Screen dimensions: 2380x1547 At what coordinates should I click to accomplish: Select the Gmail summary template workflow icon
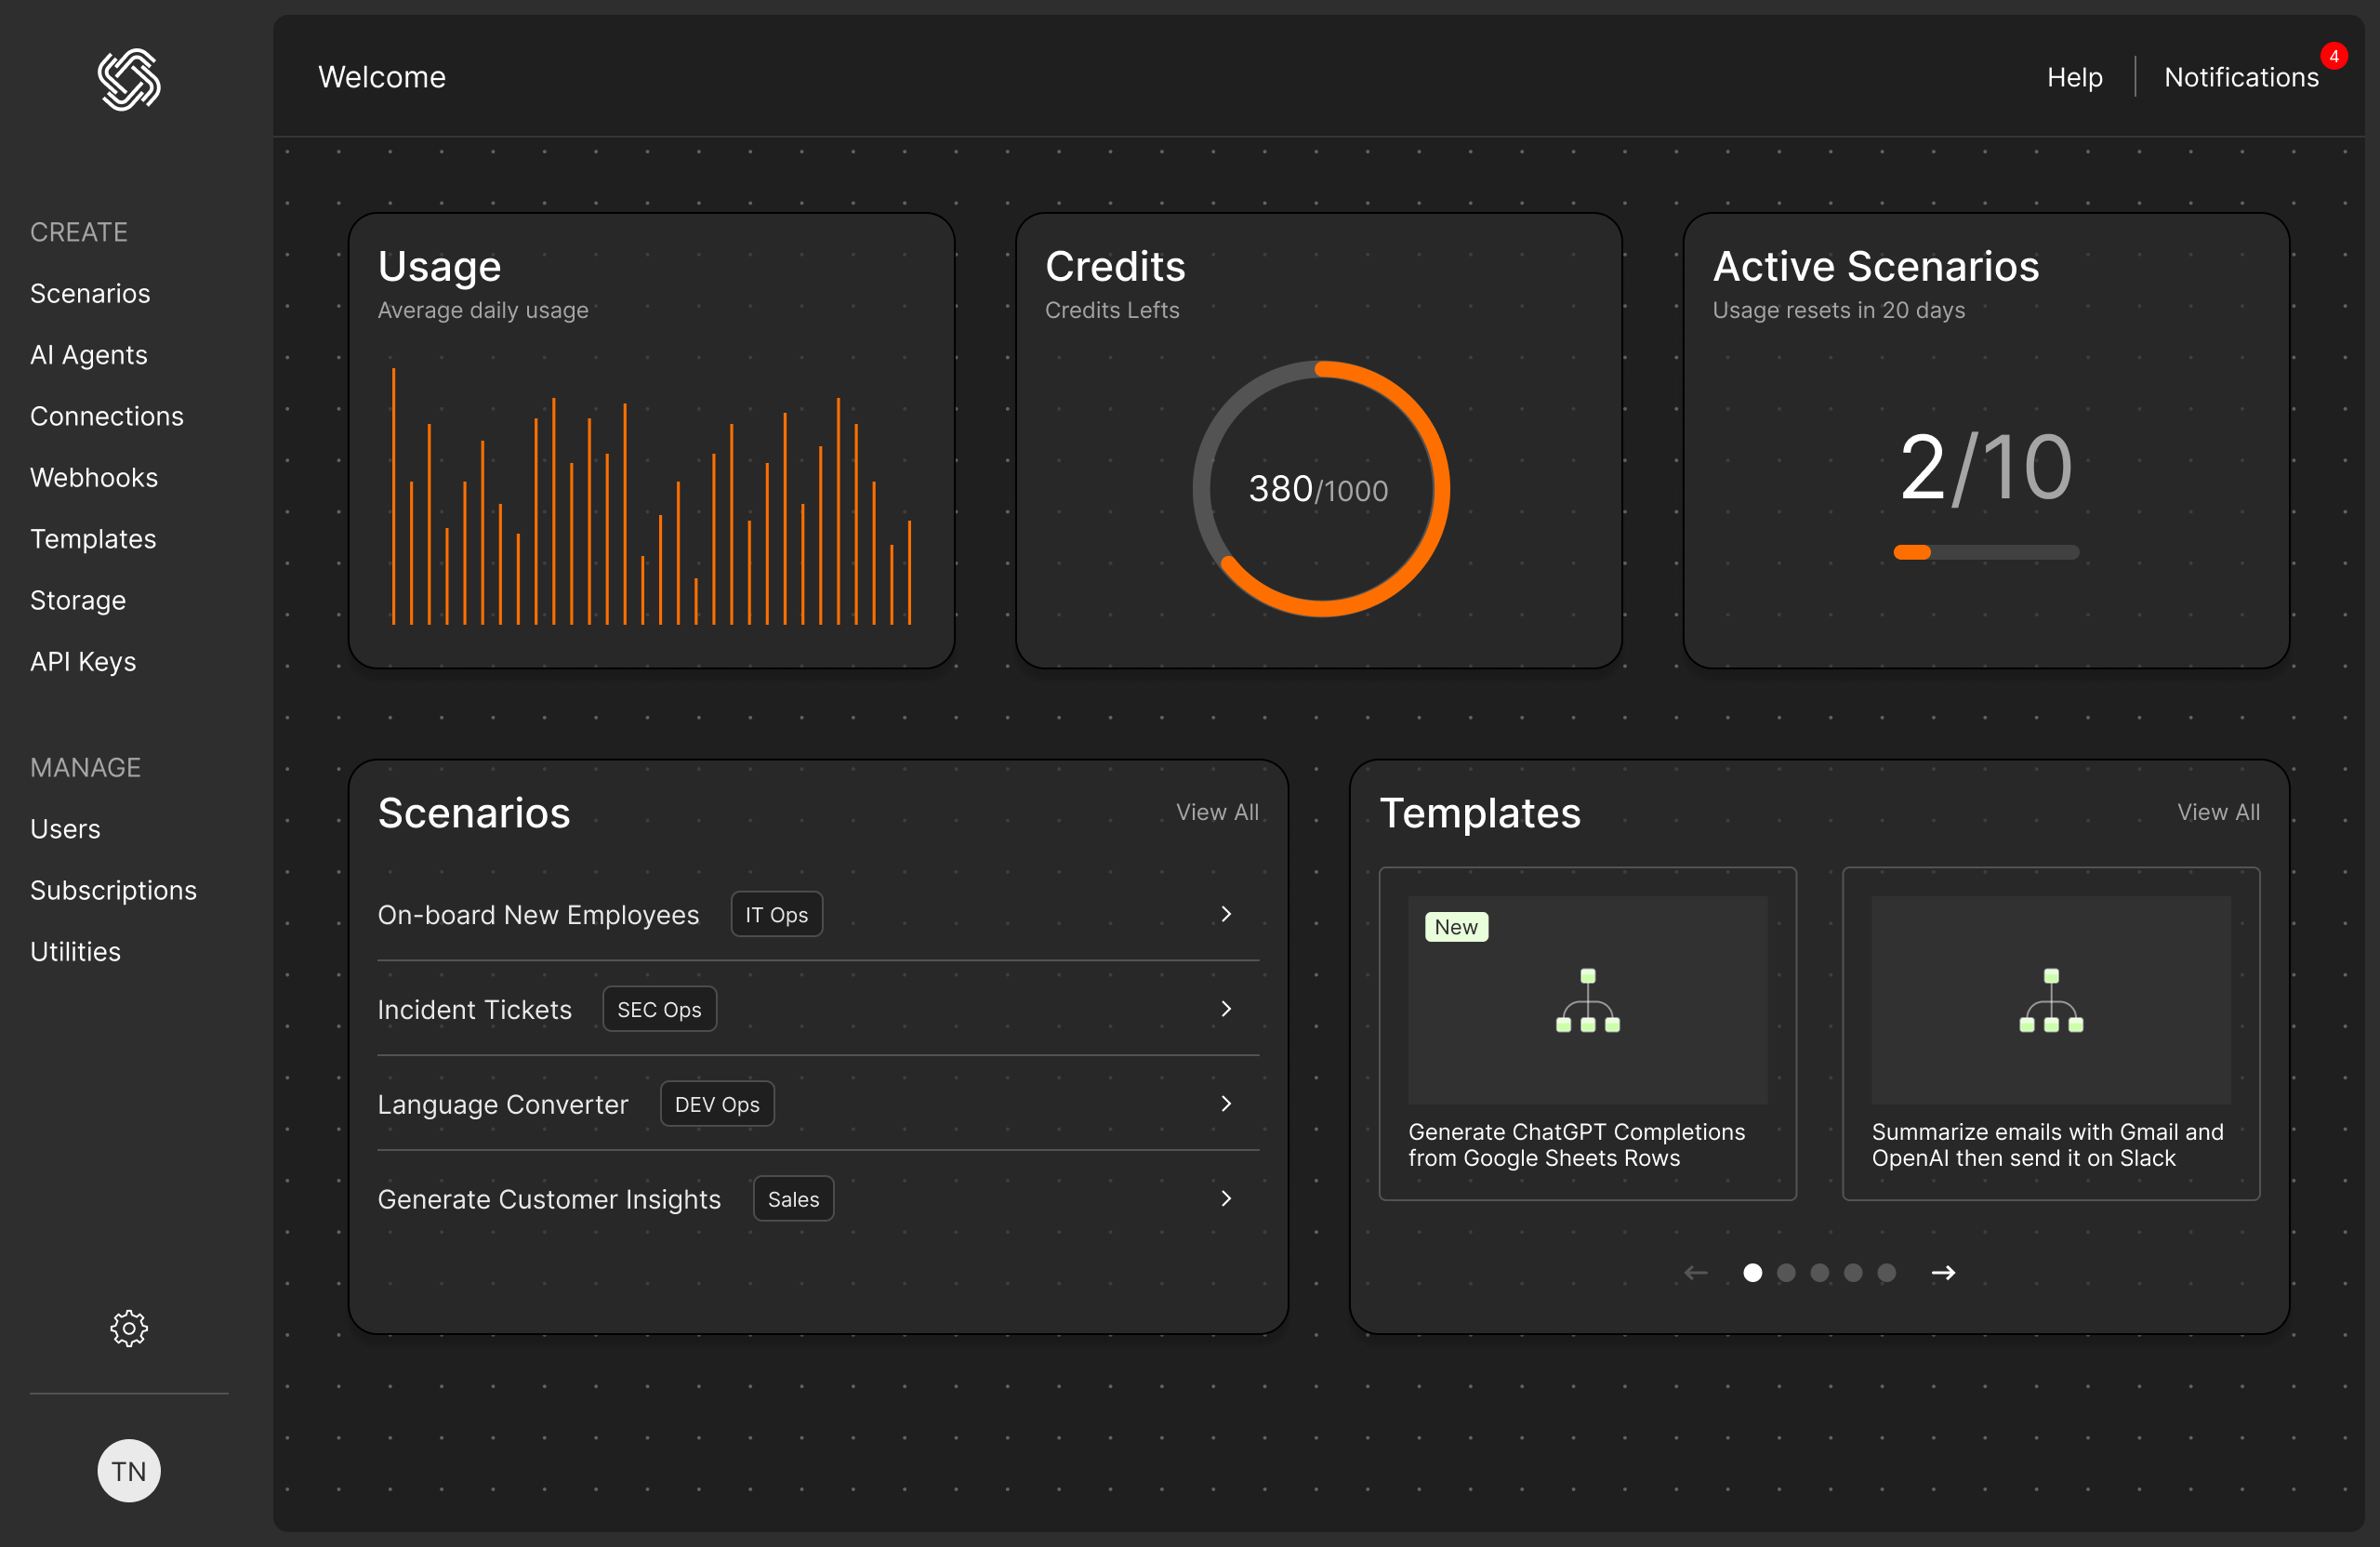[2050, 1001]
